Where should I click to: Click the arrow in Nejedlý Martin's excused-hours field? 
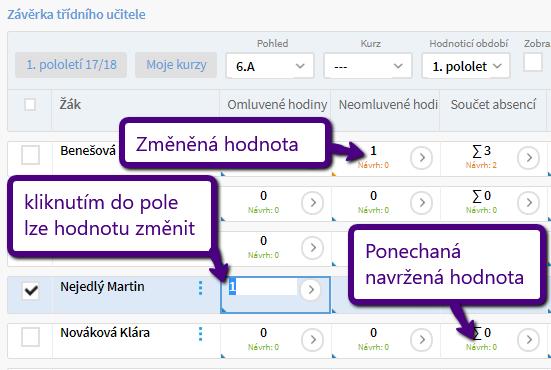tap(310, 290)
